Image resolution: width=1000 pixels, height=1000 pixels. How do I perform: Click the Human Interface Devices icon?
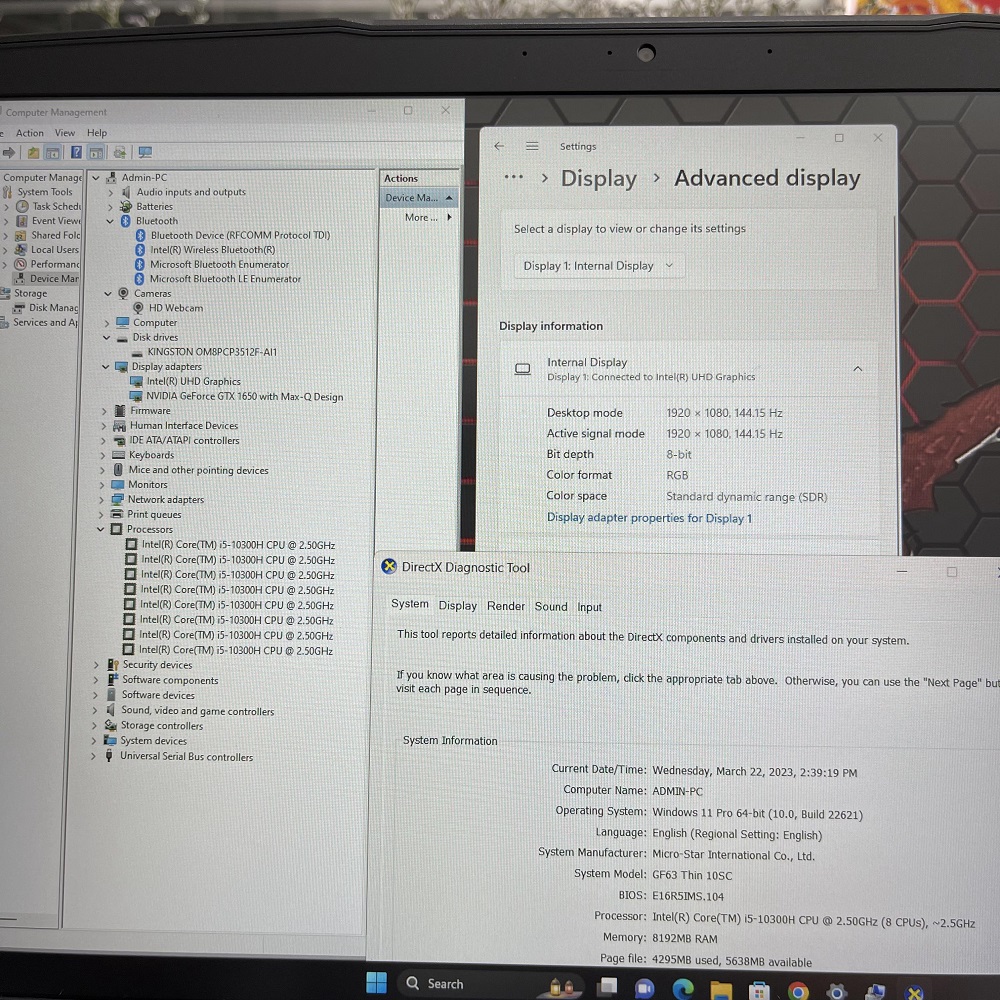click(119, 426)
